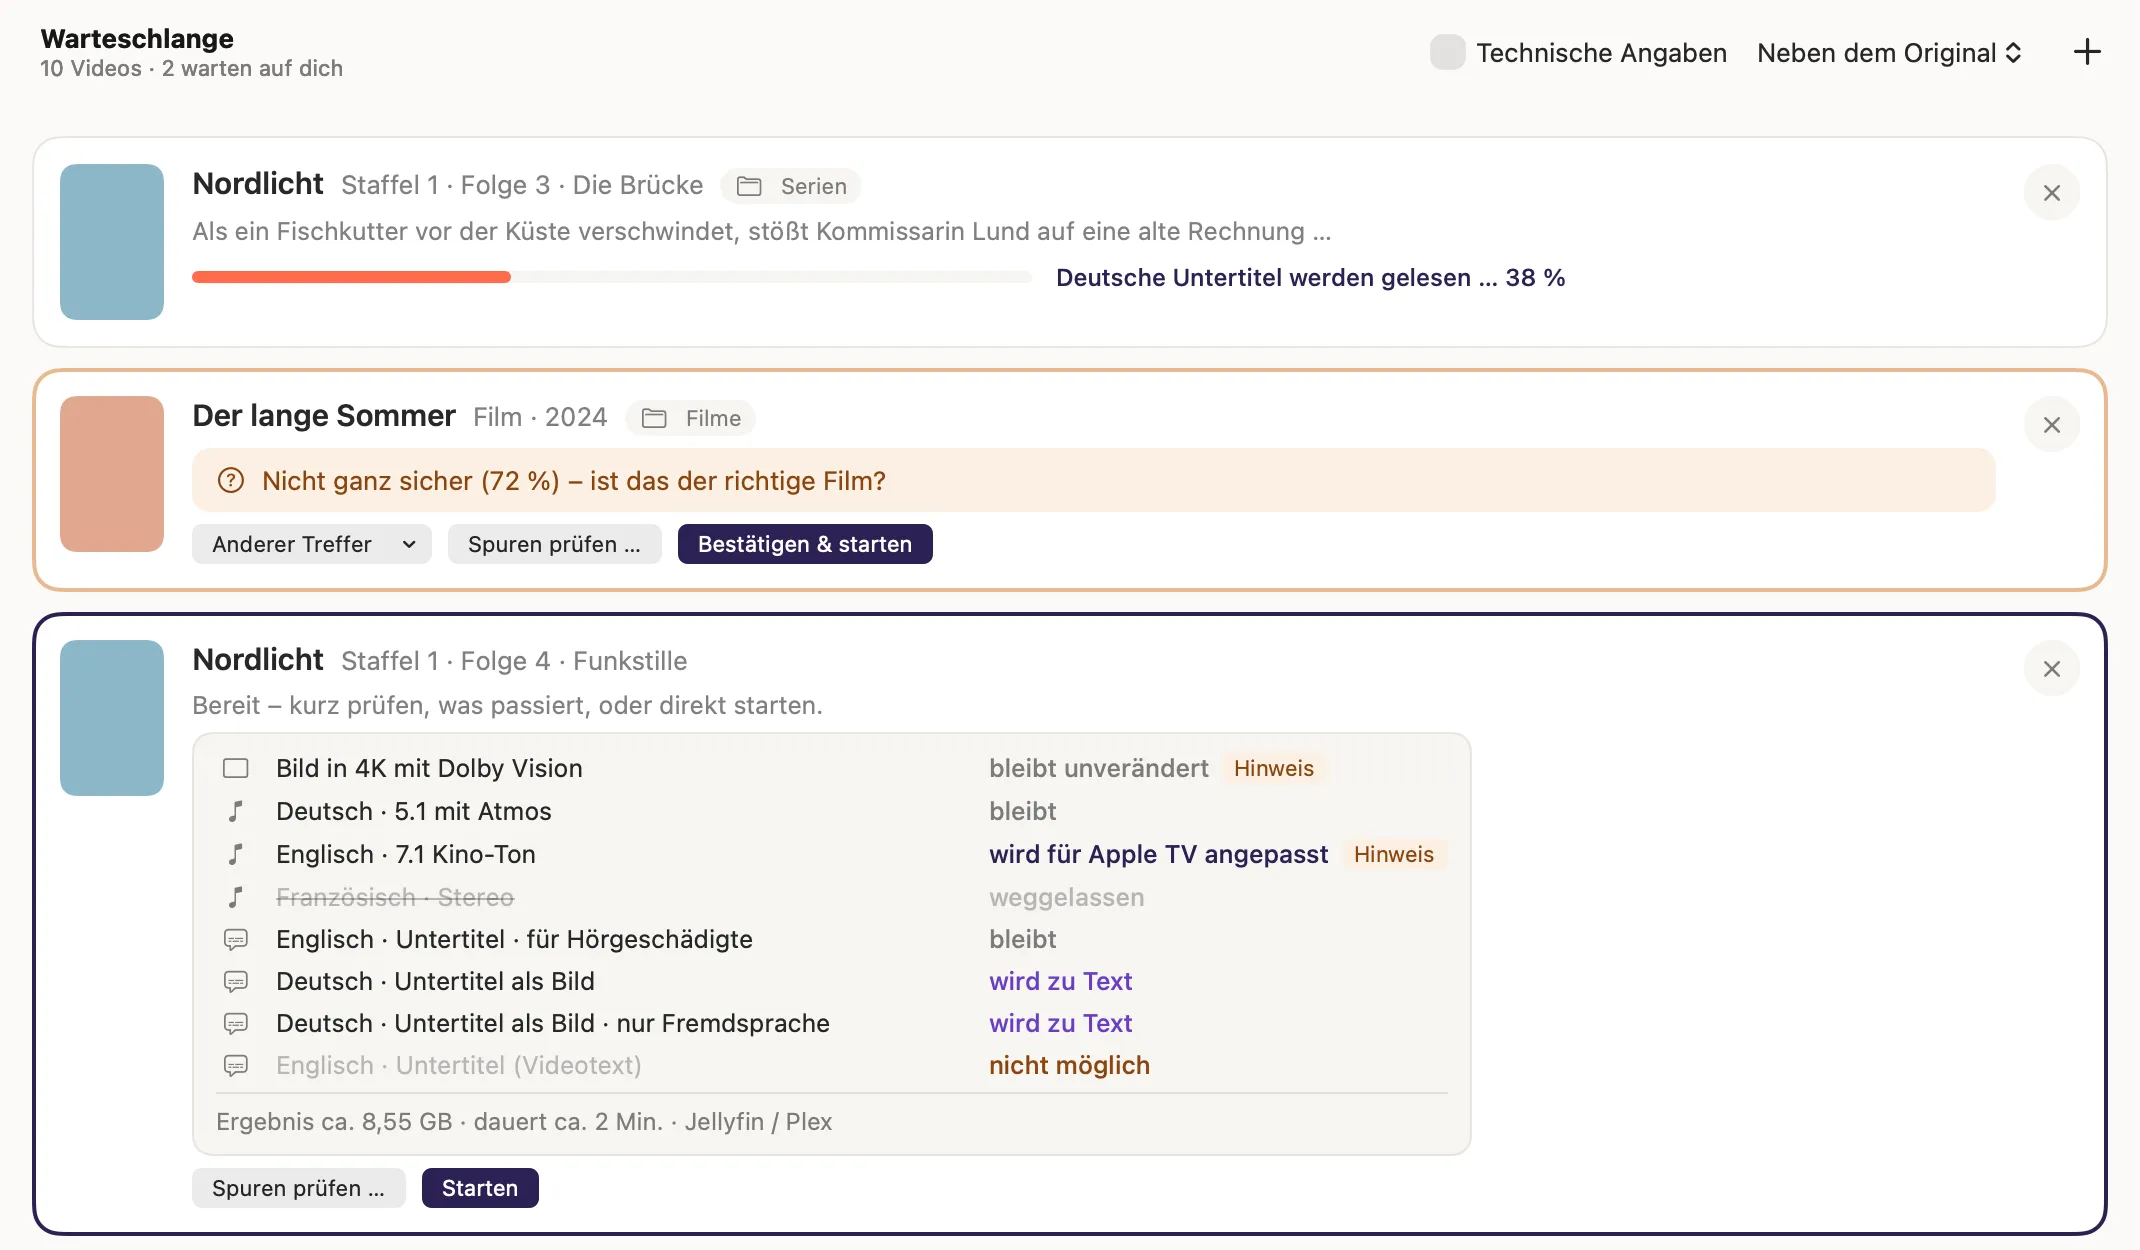Viewport: 2140px width, 1250px height.
Task: Open the Neben dem Original dropdown
Action: coord(1889,53)
